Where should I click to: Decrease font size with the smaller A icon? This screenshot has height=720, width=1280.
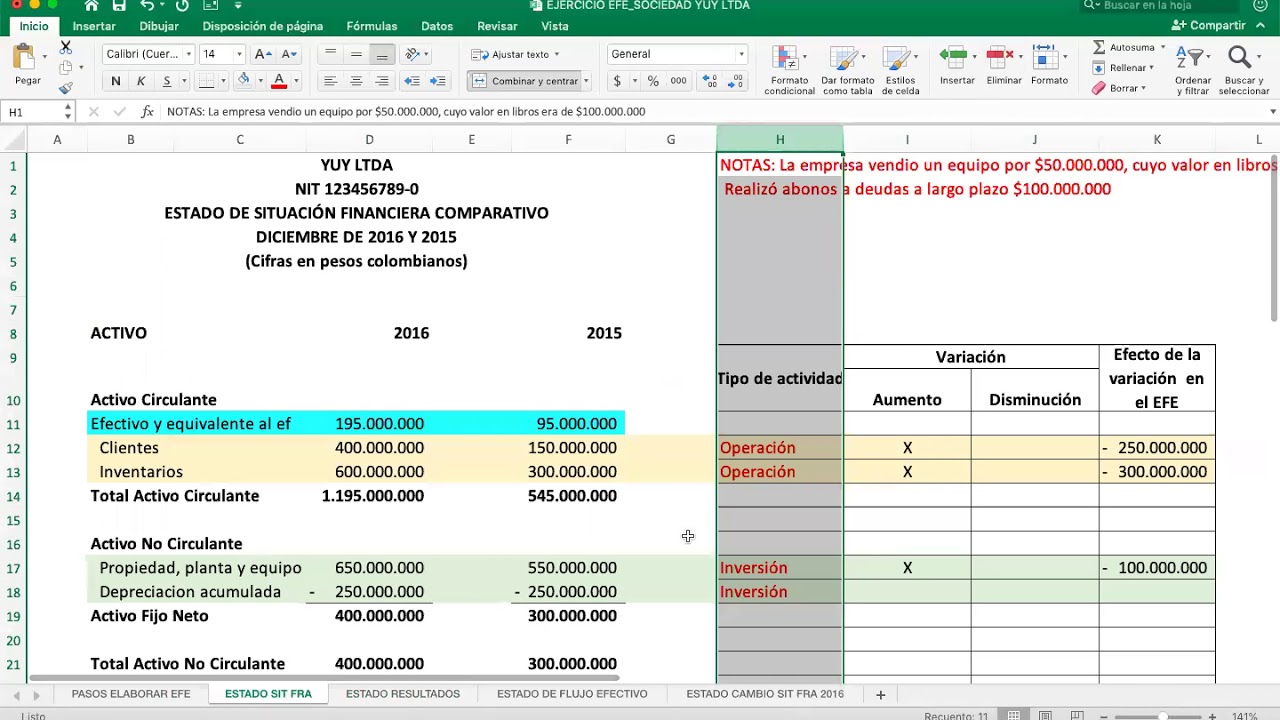(288, 54)
